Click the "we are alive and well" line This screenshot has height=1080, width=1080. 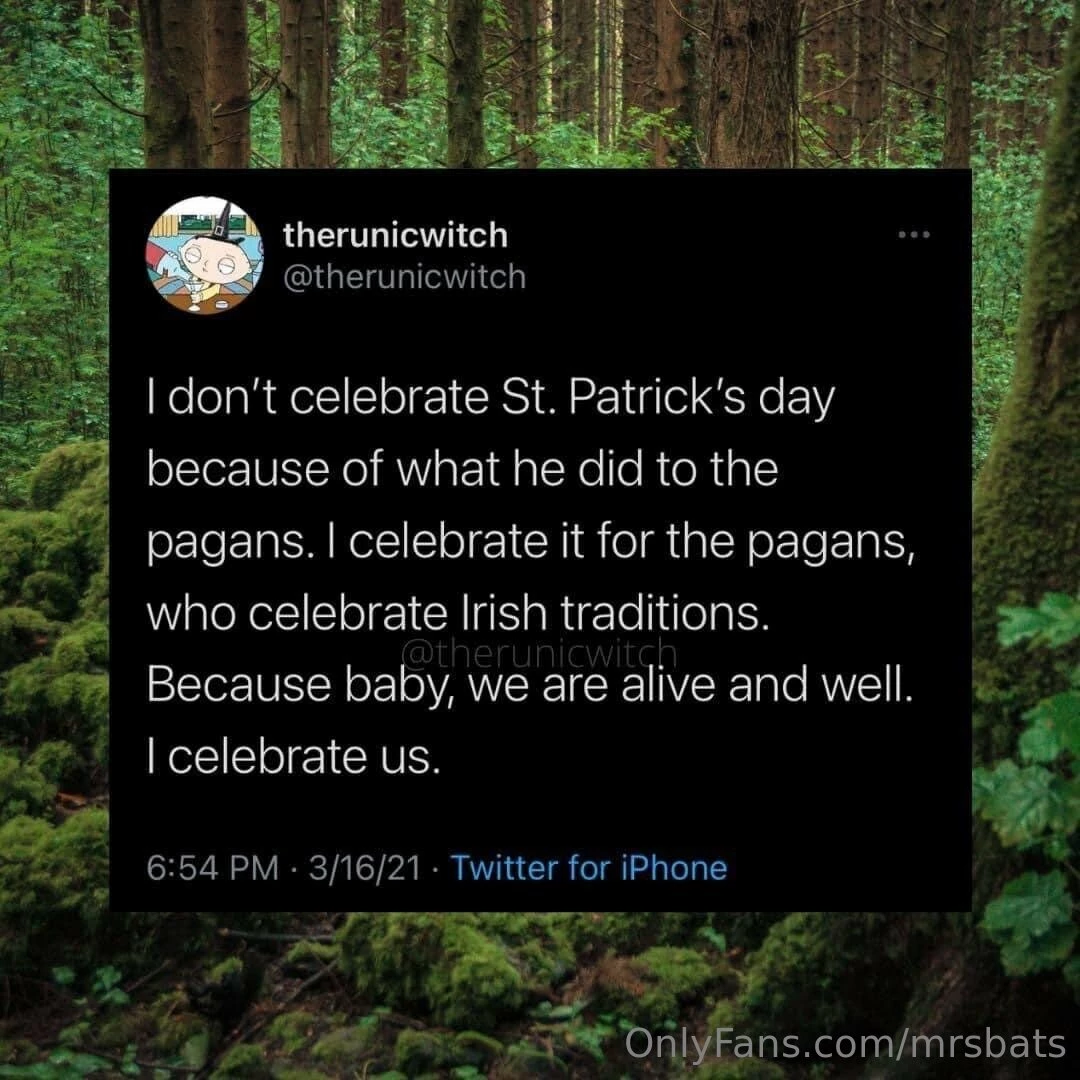[x=530, y=686]
